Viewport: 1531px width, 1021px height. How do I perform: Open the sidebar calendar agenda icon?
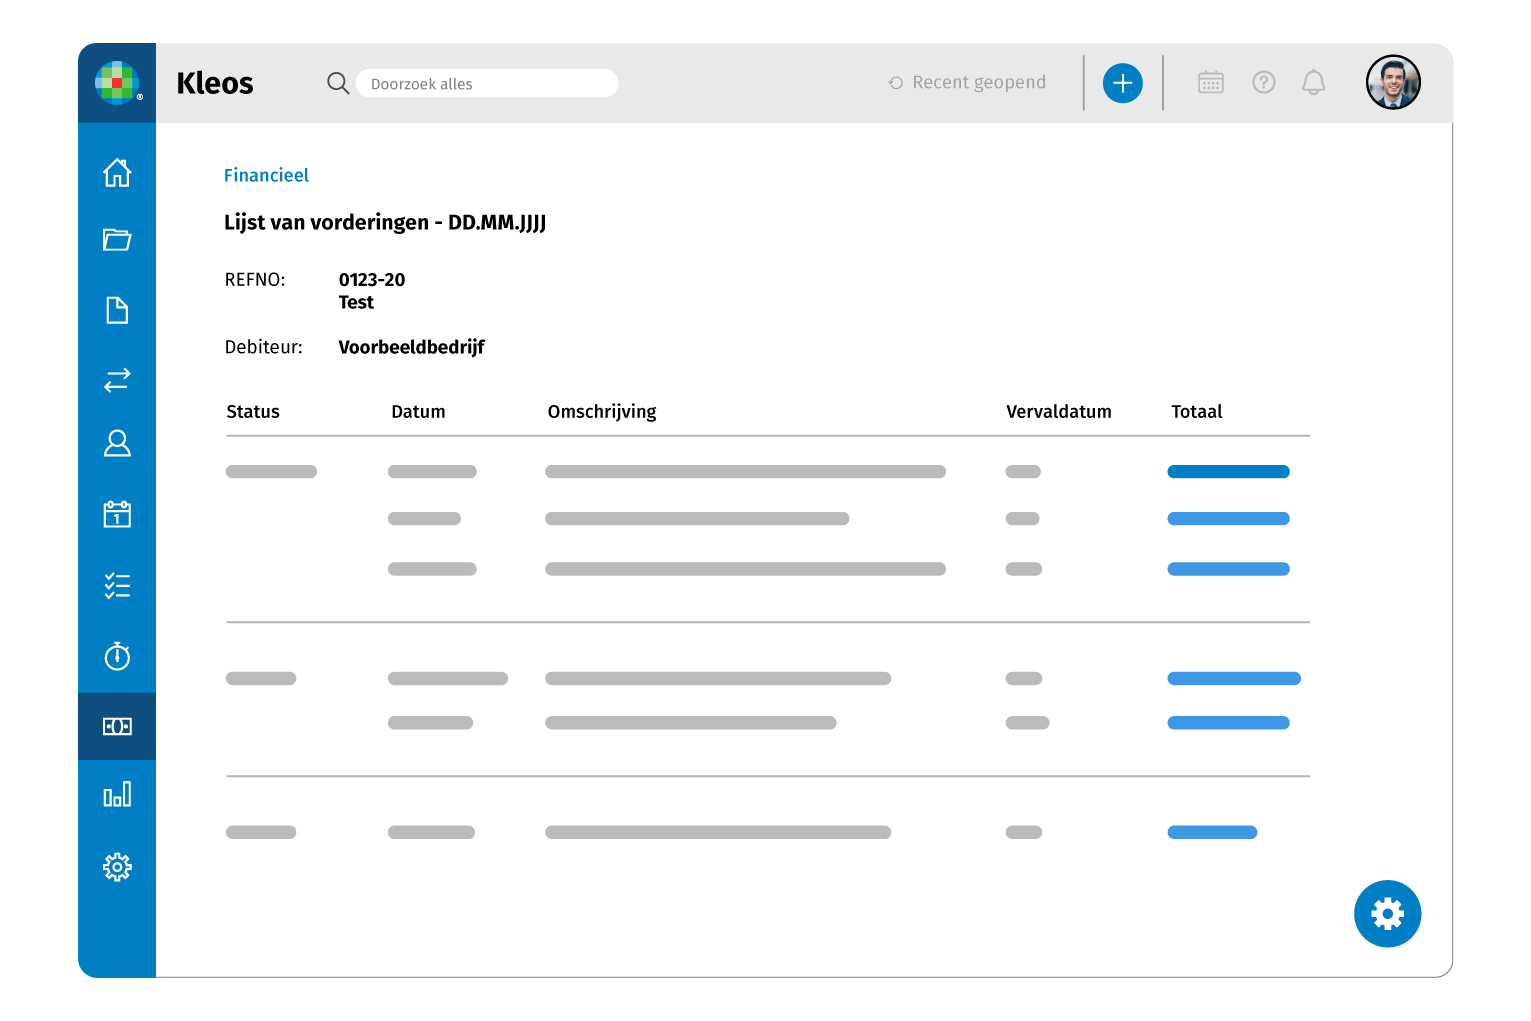[x=117, y=514]
